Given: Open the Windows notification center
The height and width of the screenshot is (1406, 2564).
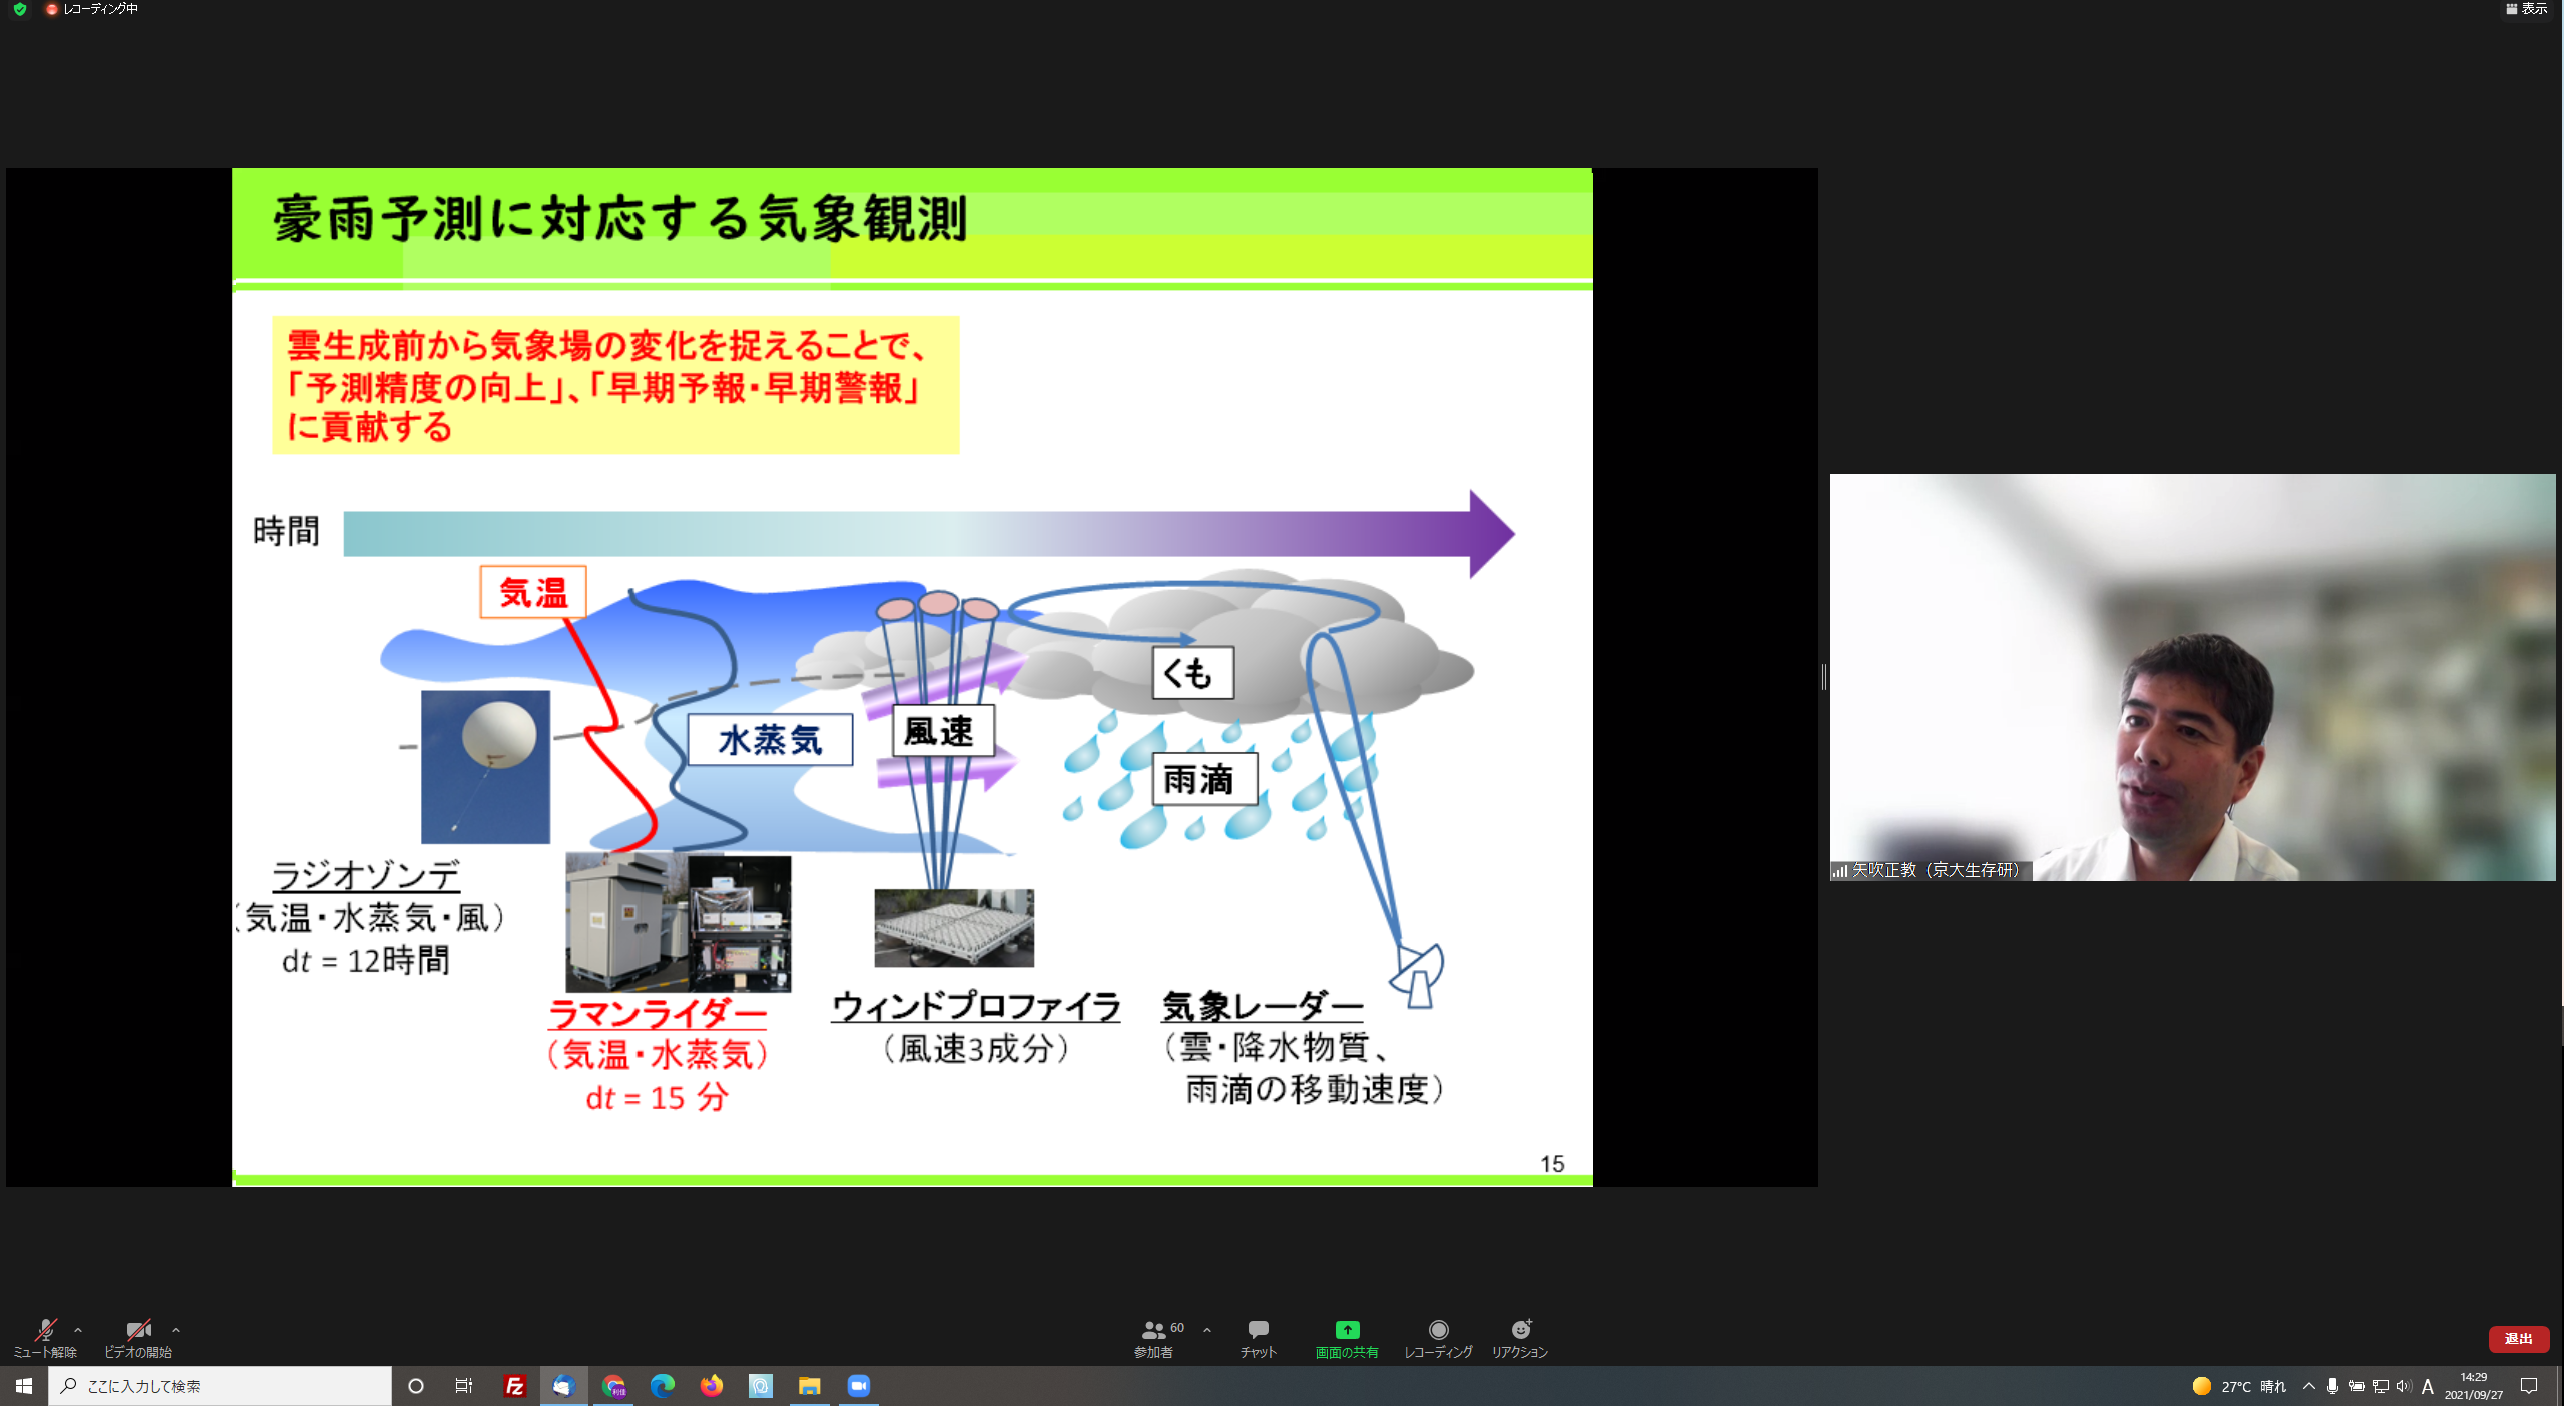Looking at the screenshot, I should (x=2529, y=1386).
